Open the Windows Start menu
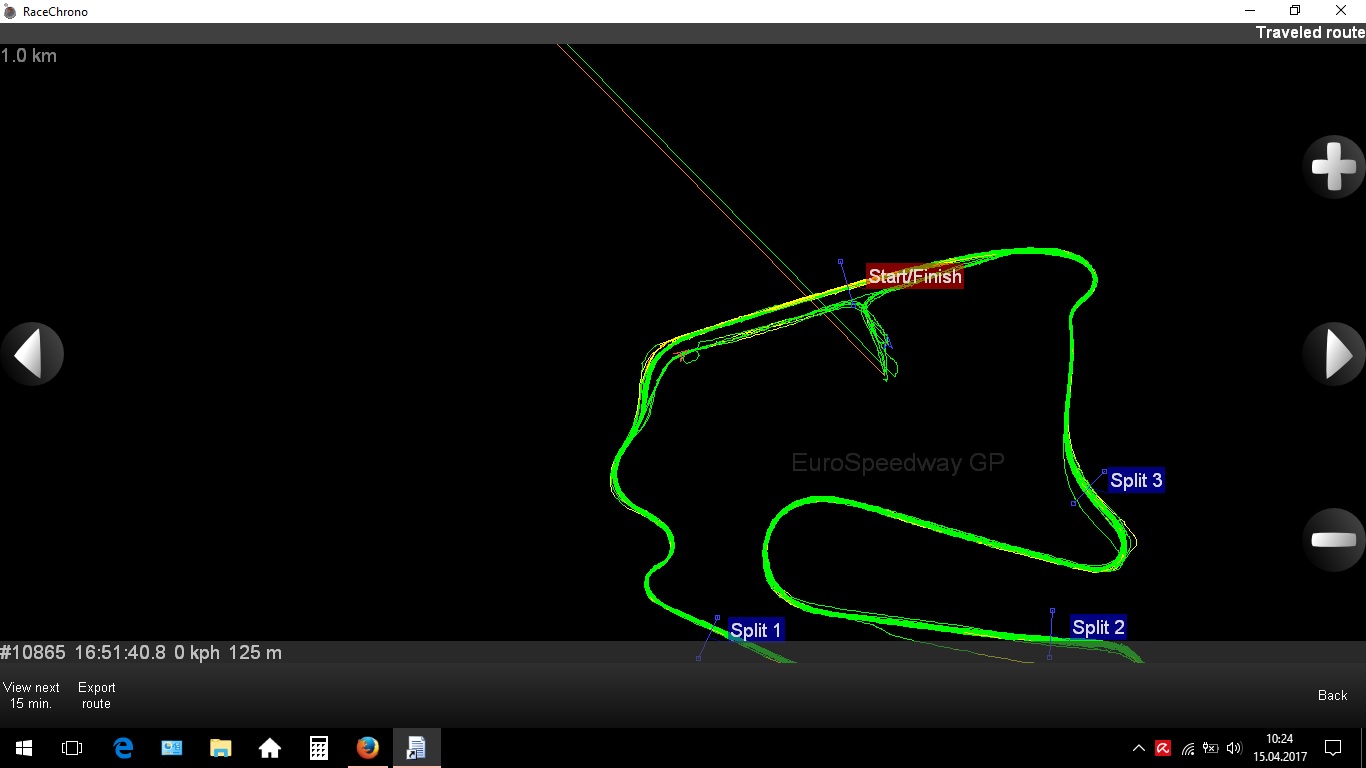1366x768 pixels. coord(24,748)
